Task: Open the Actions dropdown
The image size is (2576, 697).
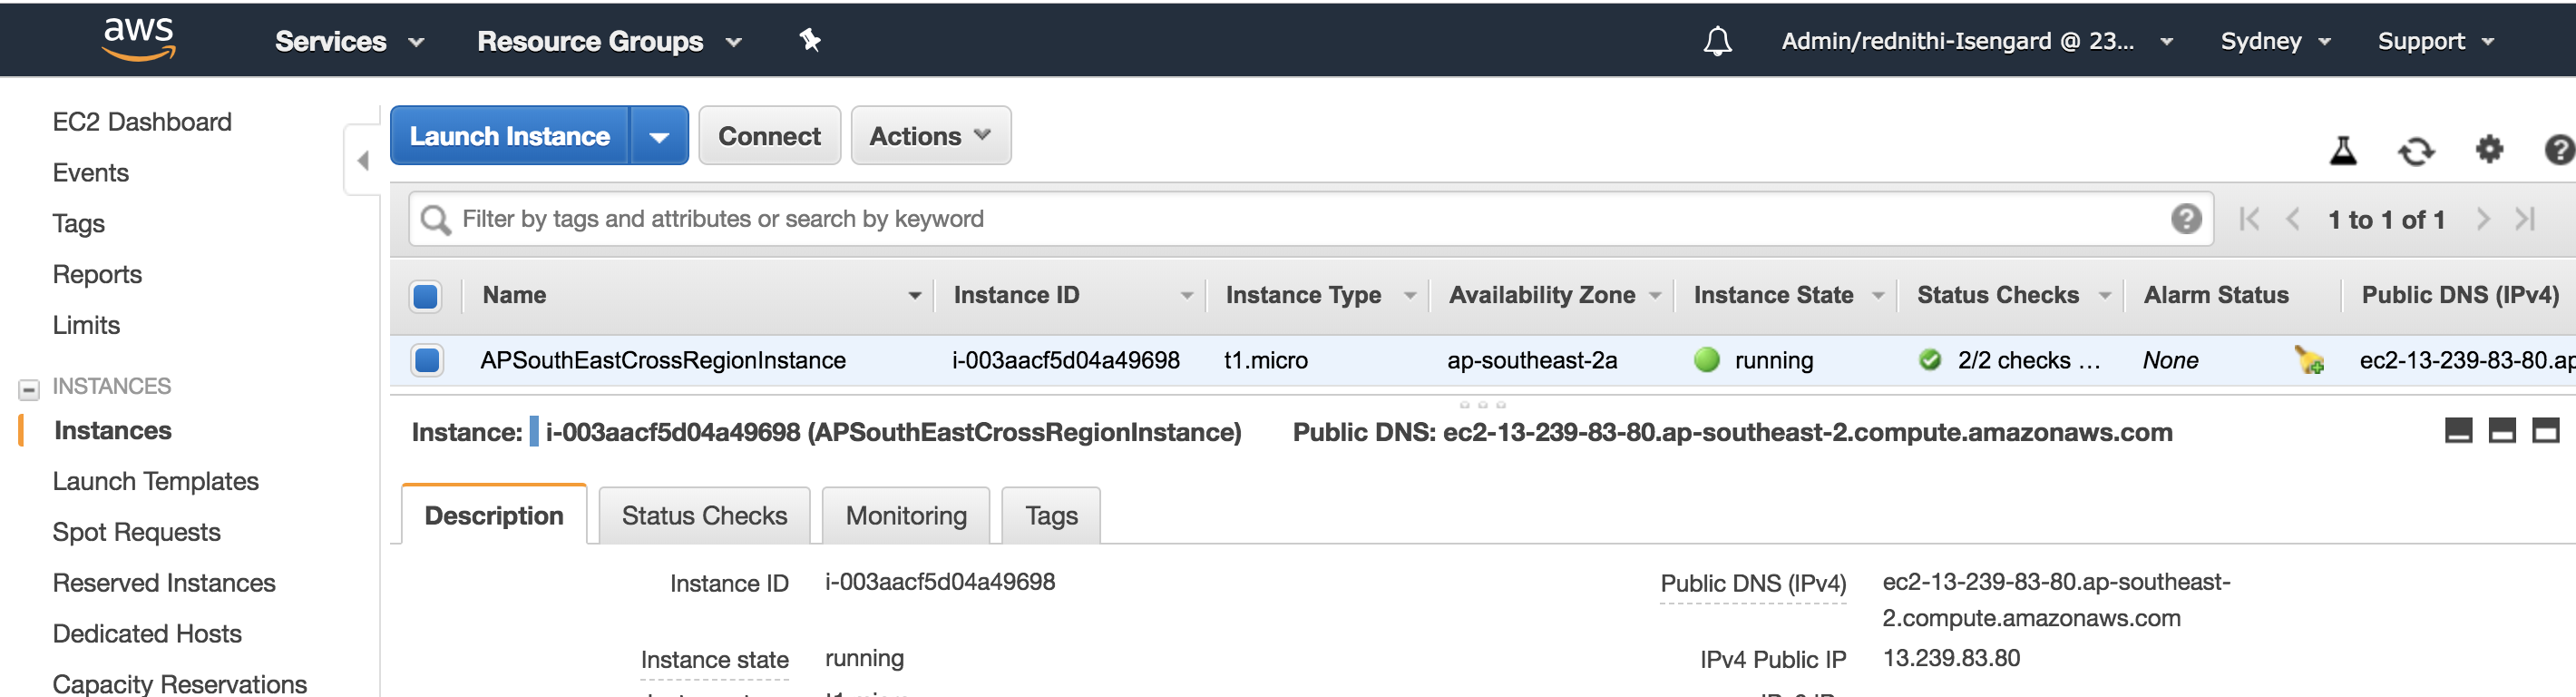Action: tap(931, 136)
